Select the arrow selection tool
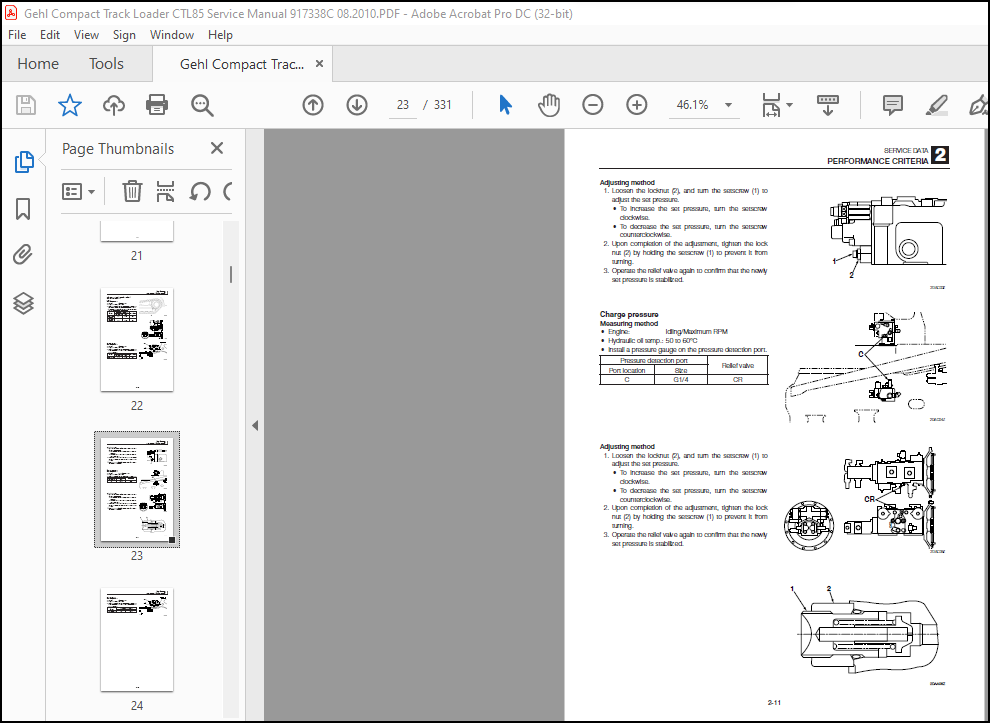This screenshot has height=723, width=990. point(505,105)
